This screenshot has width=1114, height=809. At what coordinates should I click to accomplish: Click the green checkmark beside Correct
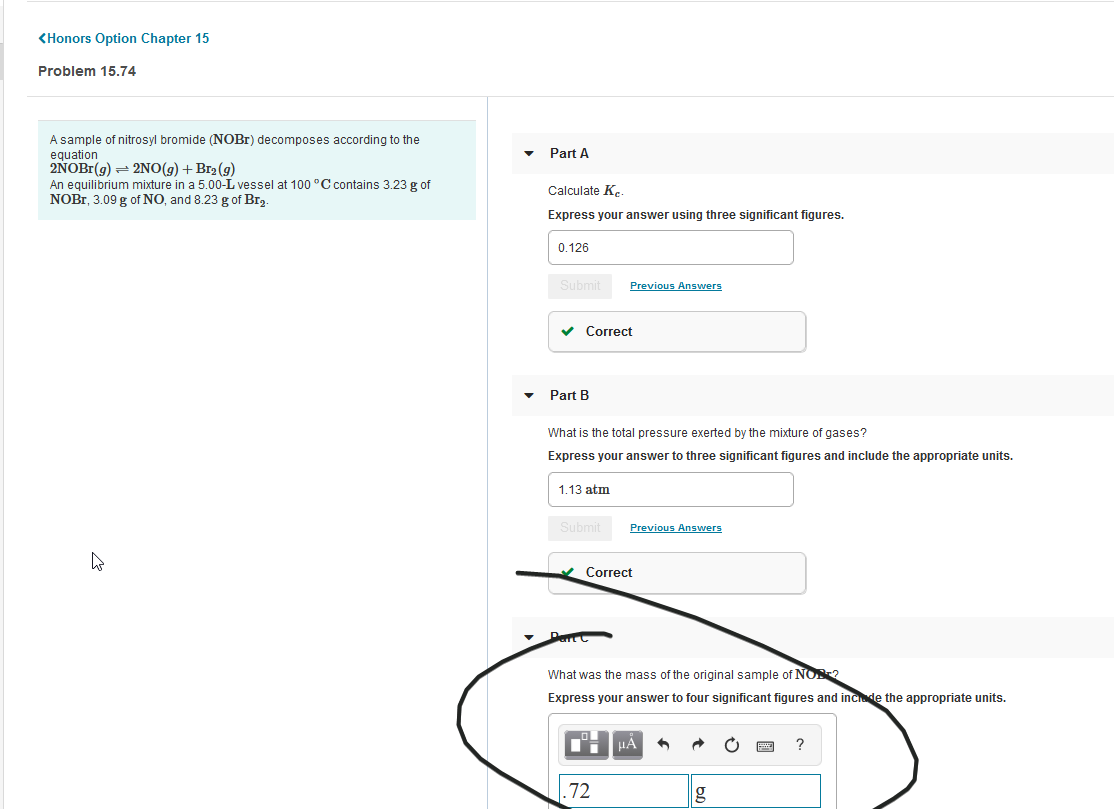click(569, 331)
